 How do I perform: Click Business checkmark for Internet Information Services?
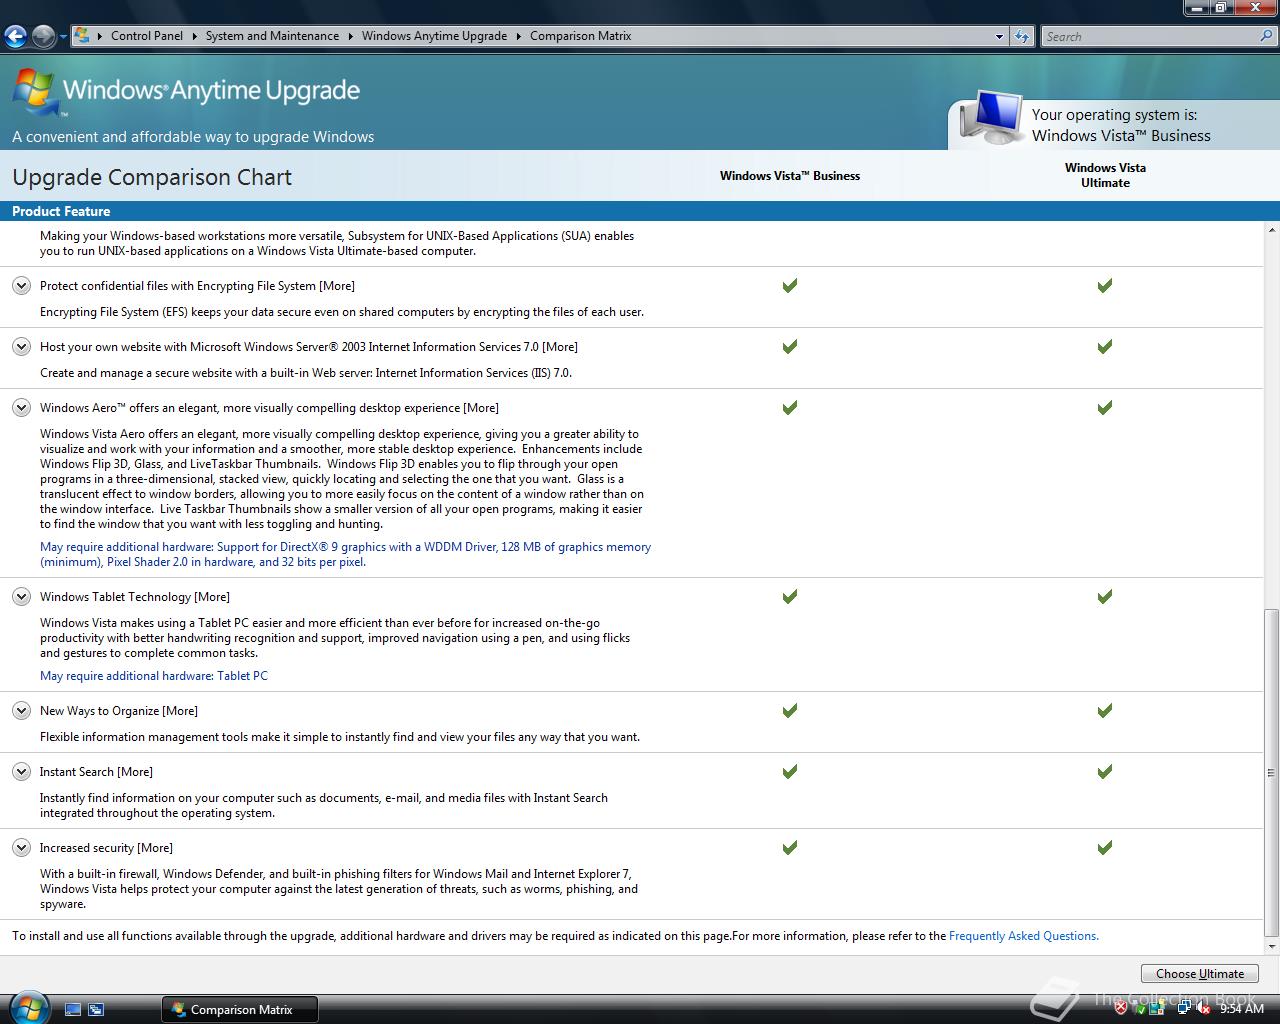pyautogui.click(x=790, y=347)
